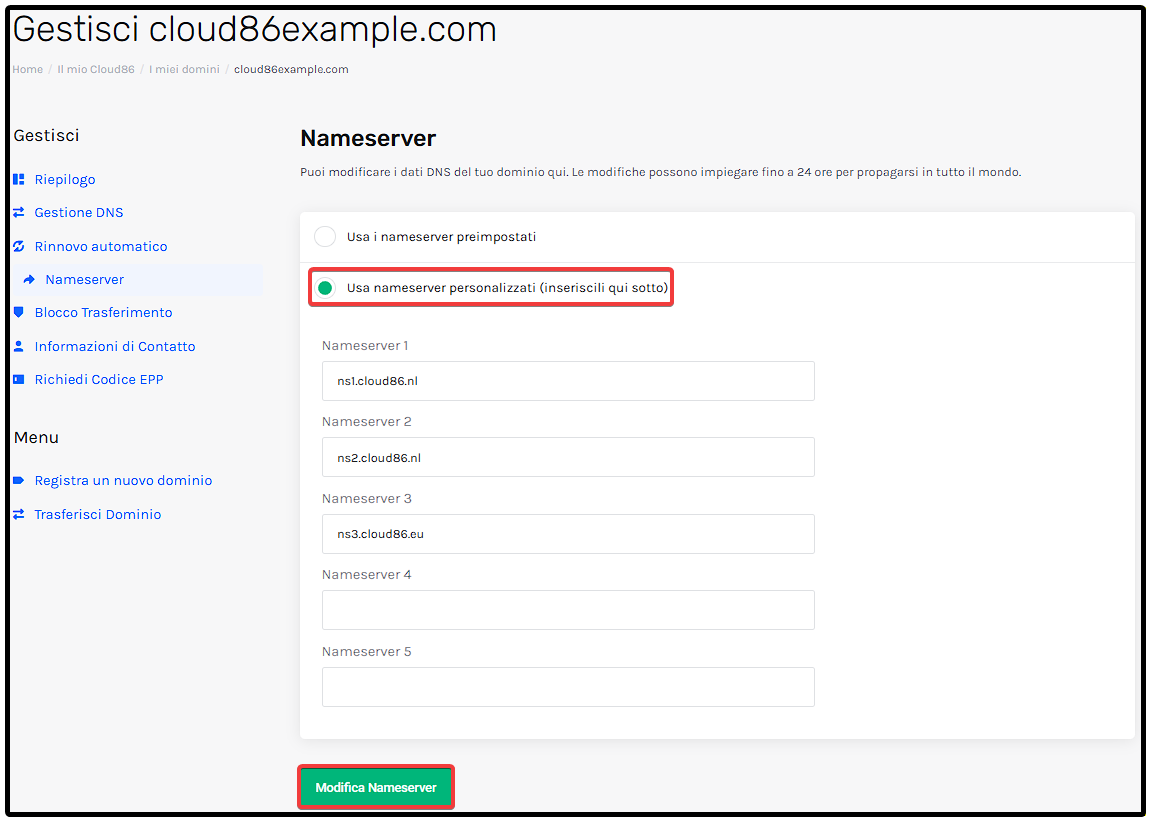Click Registra un nuovo dominio link
1151x822 pixels.
coord(123,480)
